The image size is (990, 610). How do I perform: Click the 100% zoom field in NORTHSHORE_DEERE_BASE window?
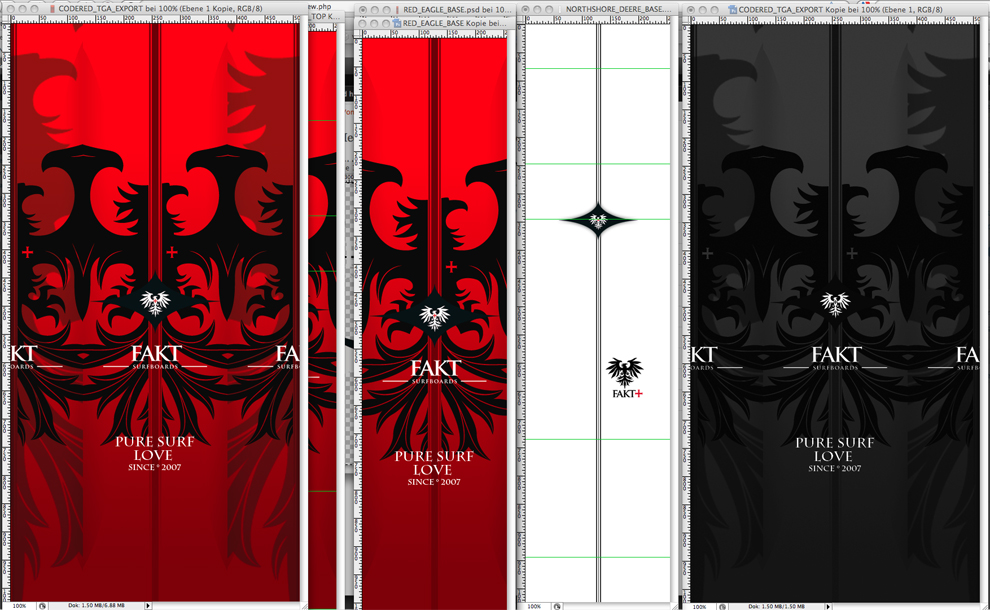tap(534, 606)
